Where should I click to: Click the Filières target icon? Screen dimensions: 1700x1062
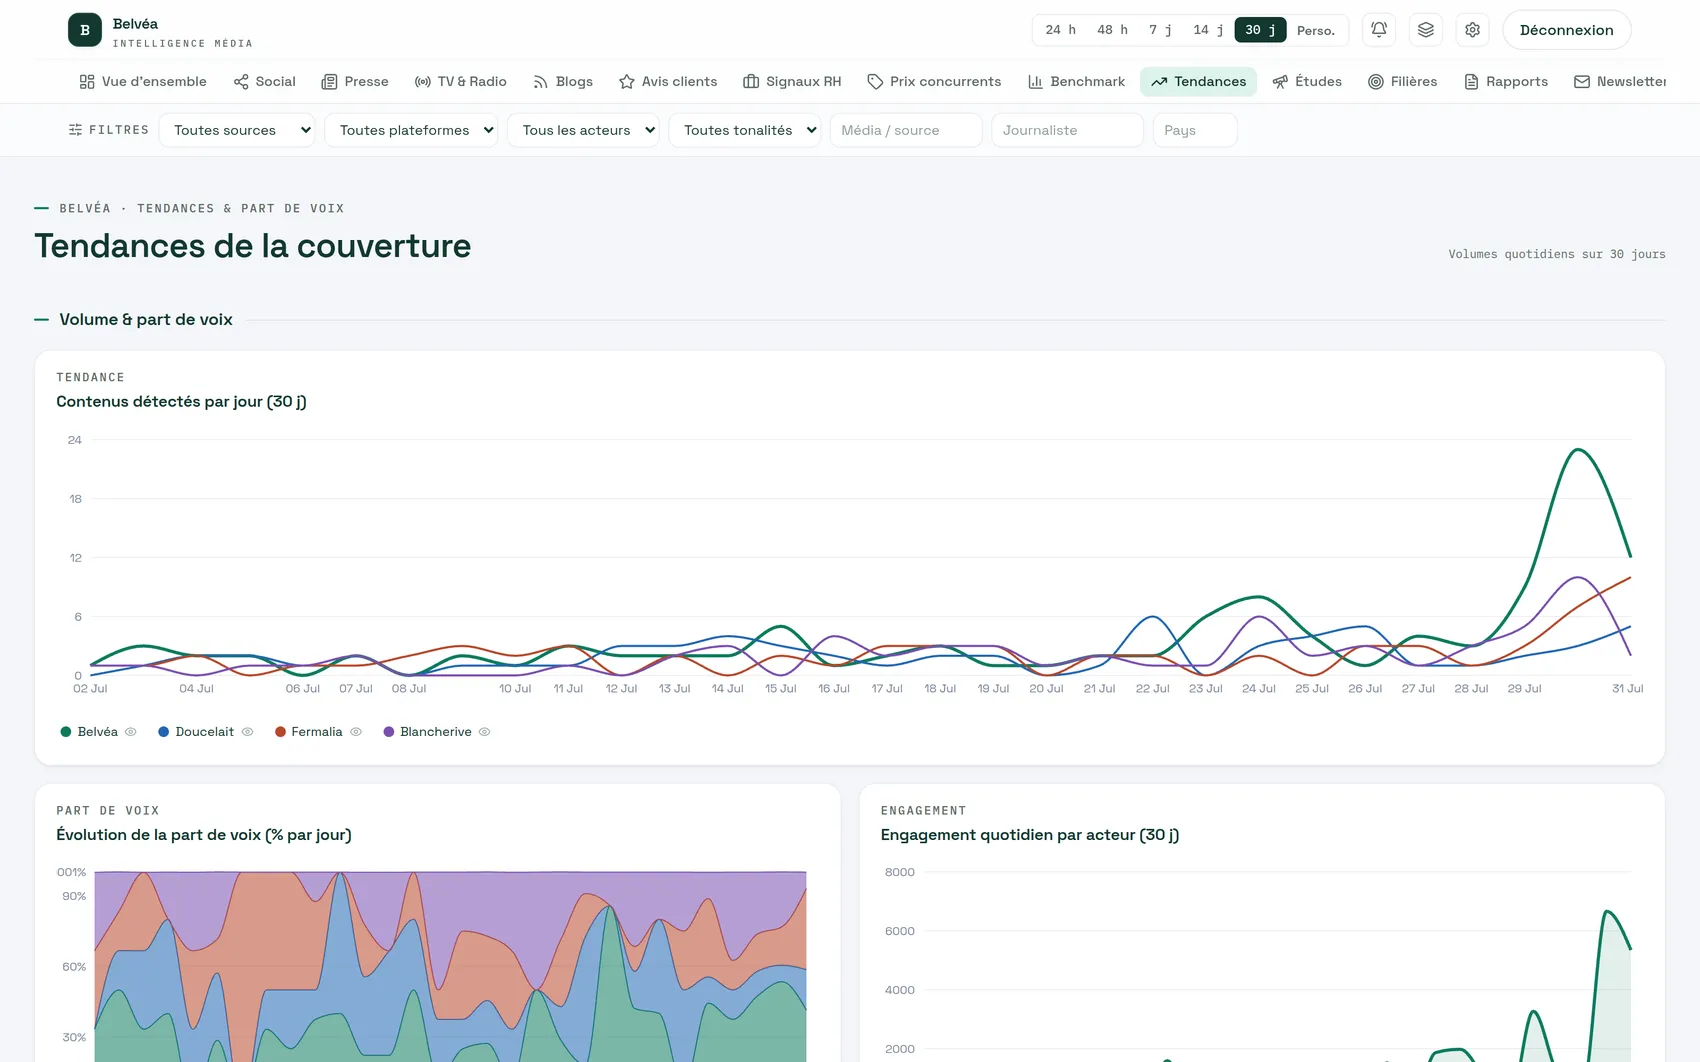tap(1376, 82)
